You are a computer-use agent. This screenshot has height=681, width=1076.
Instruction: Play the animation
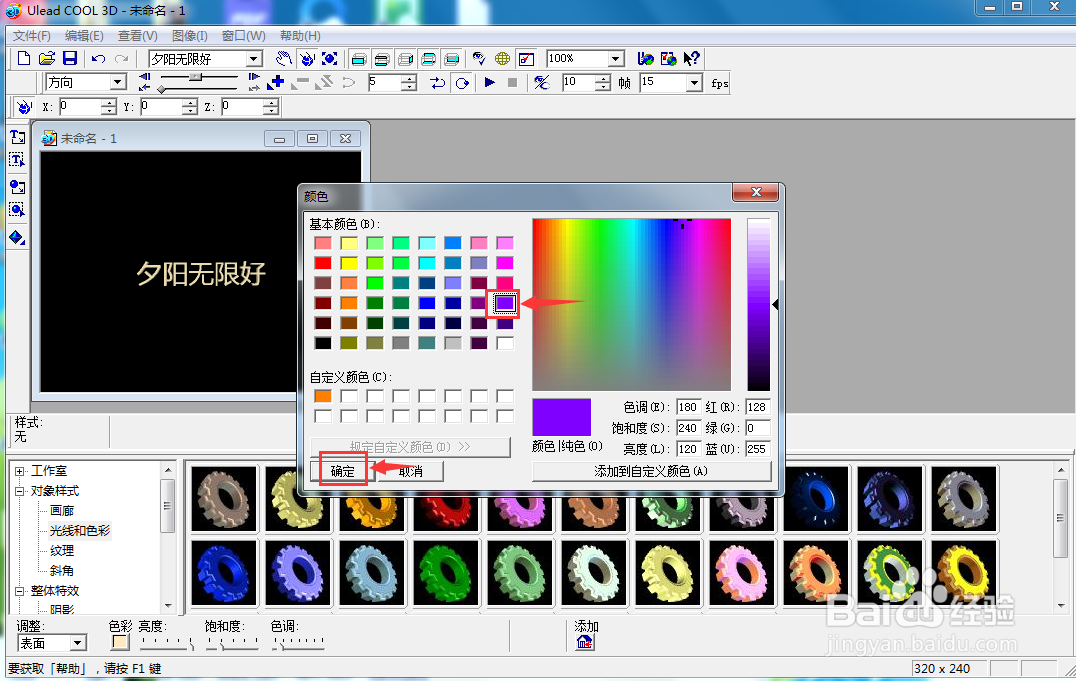coord(489,82)
